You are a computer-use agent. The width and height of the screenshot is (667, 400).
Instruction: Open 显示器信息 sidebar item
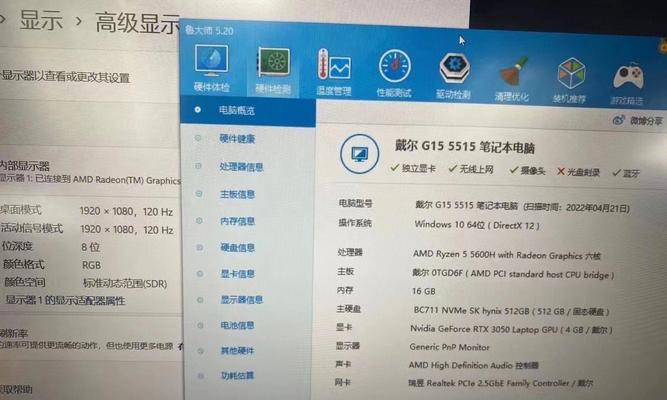(242, 300)
